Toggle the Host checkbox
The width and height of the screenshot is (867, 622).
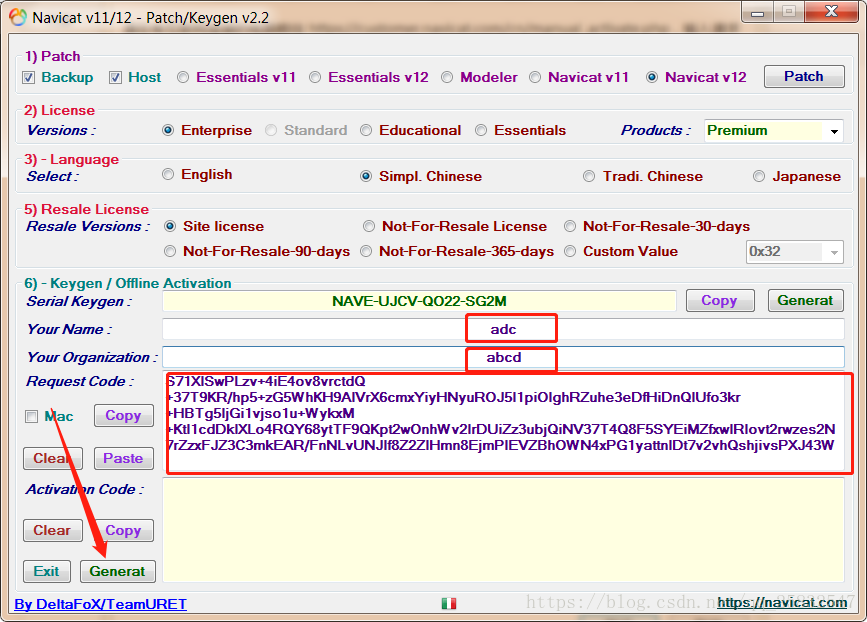115,77
